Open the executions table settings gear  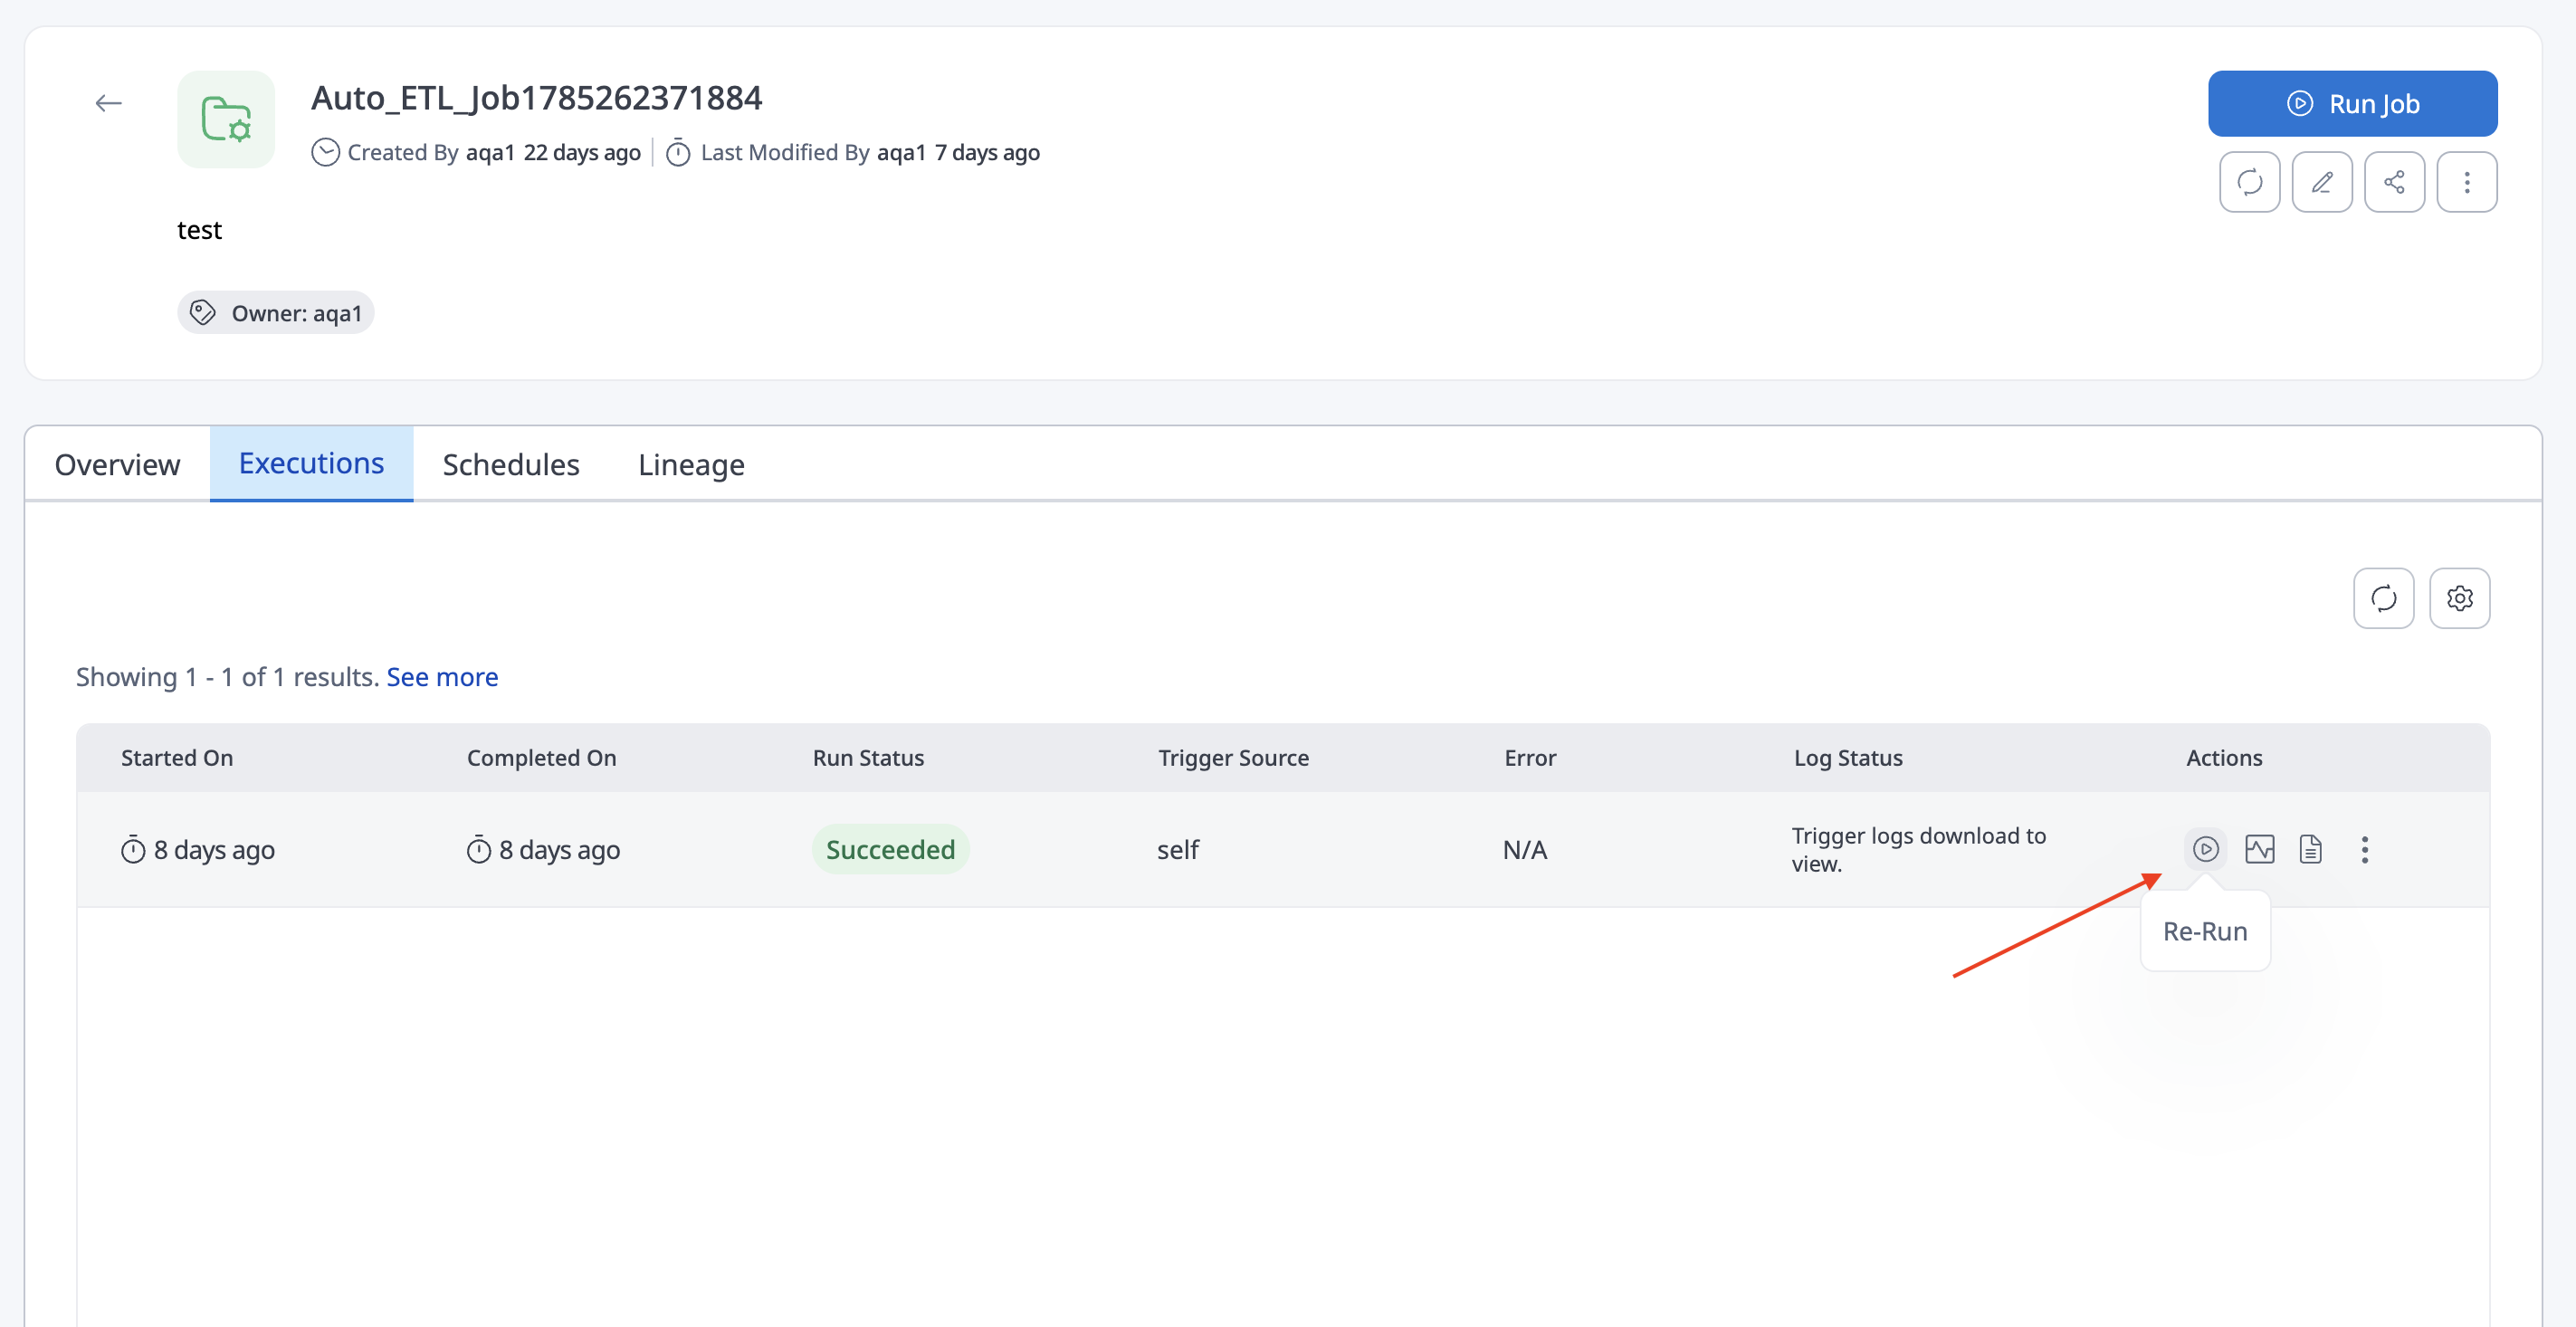(x=2460, y=598)
